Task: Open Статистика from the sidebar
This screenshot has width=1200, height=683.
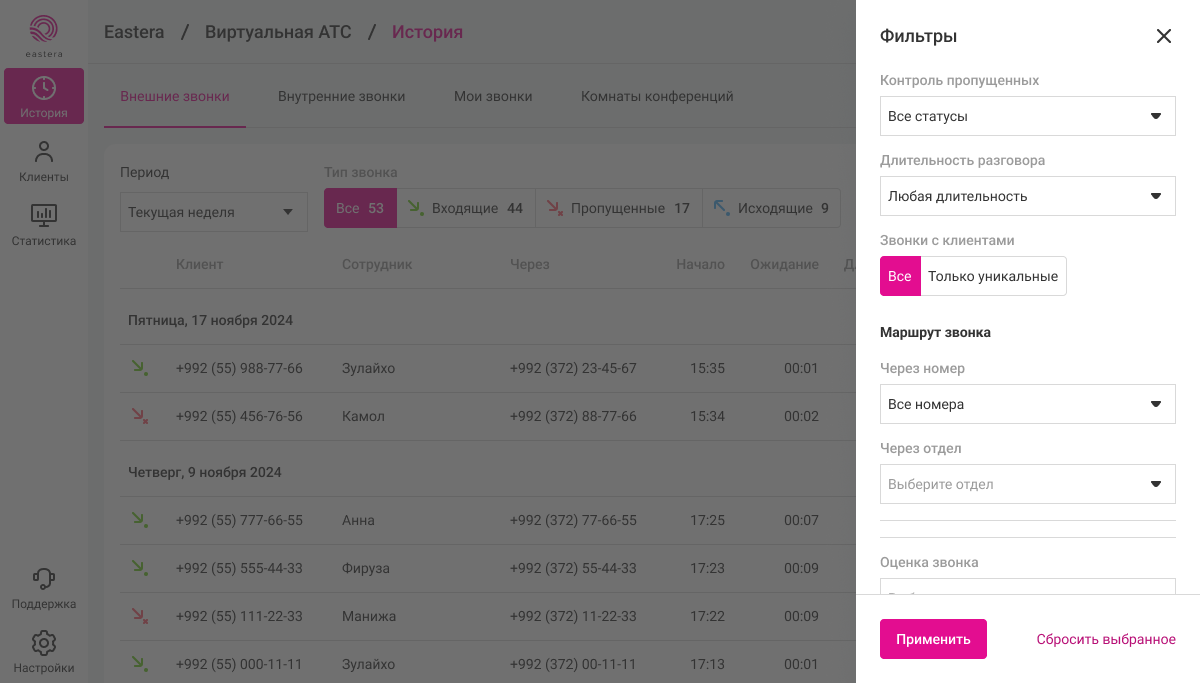Action: (44, 225)
